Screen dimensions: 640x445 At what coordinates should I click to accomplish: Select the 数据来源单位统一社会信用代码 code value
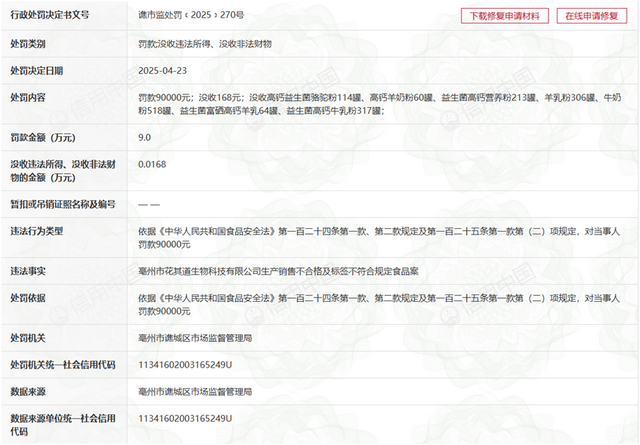click(185, 417)
